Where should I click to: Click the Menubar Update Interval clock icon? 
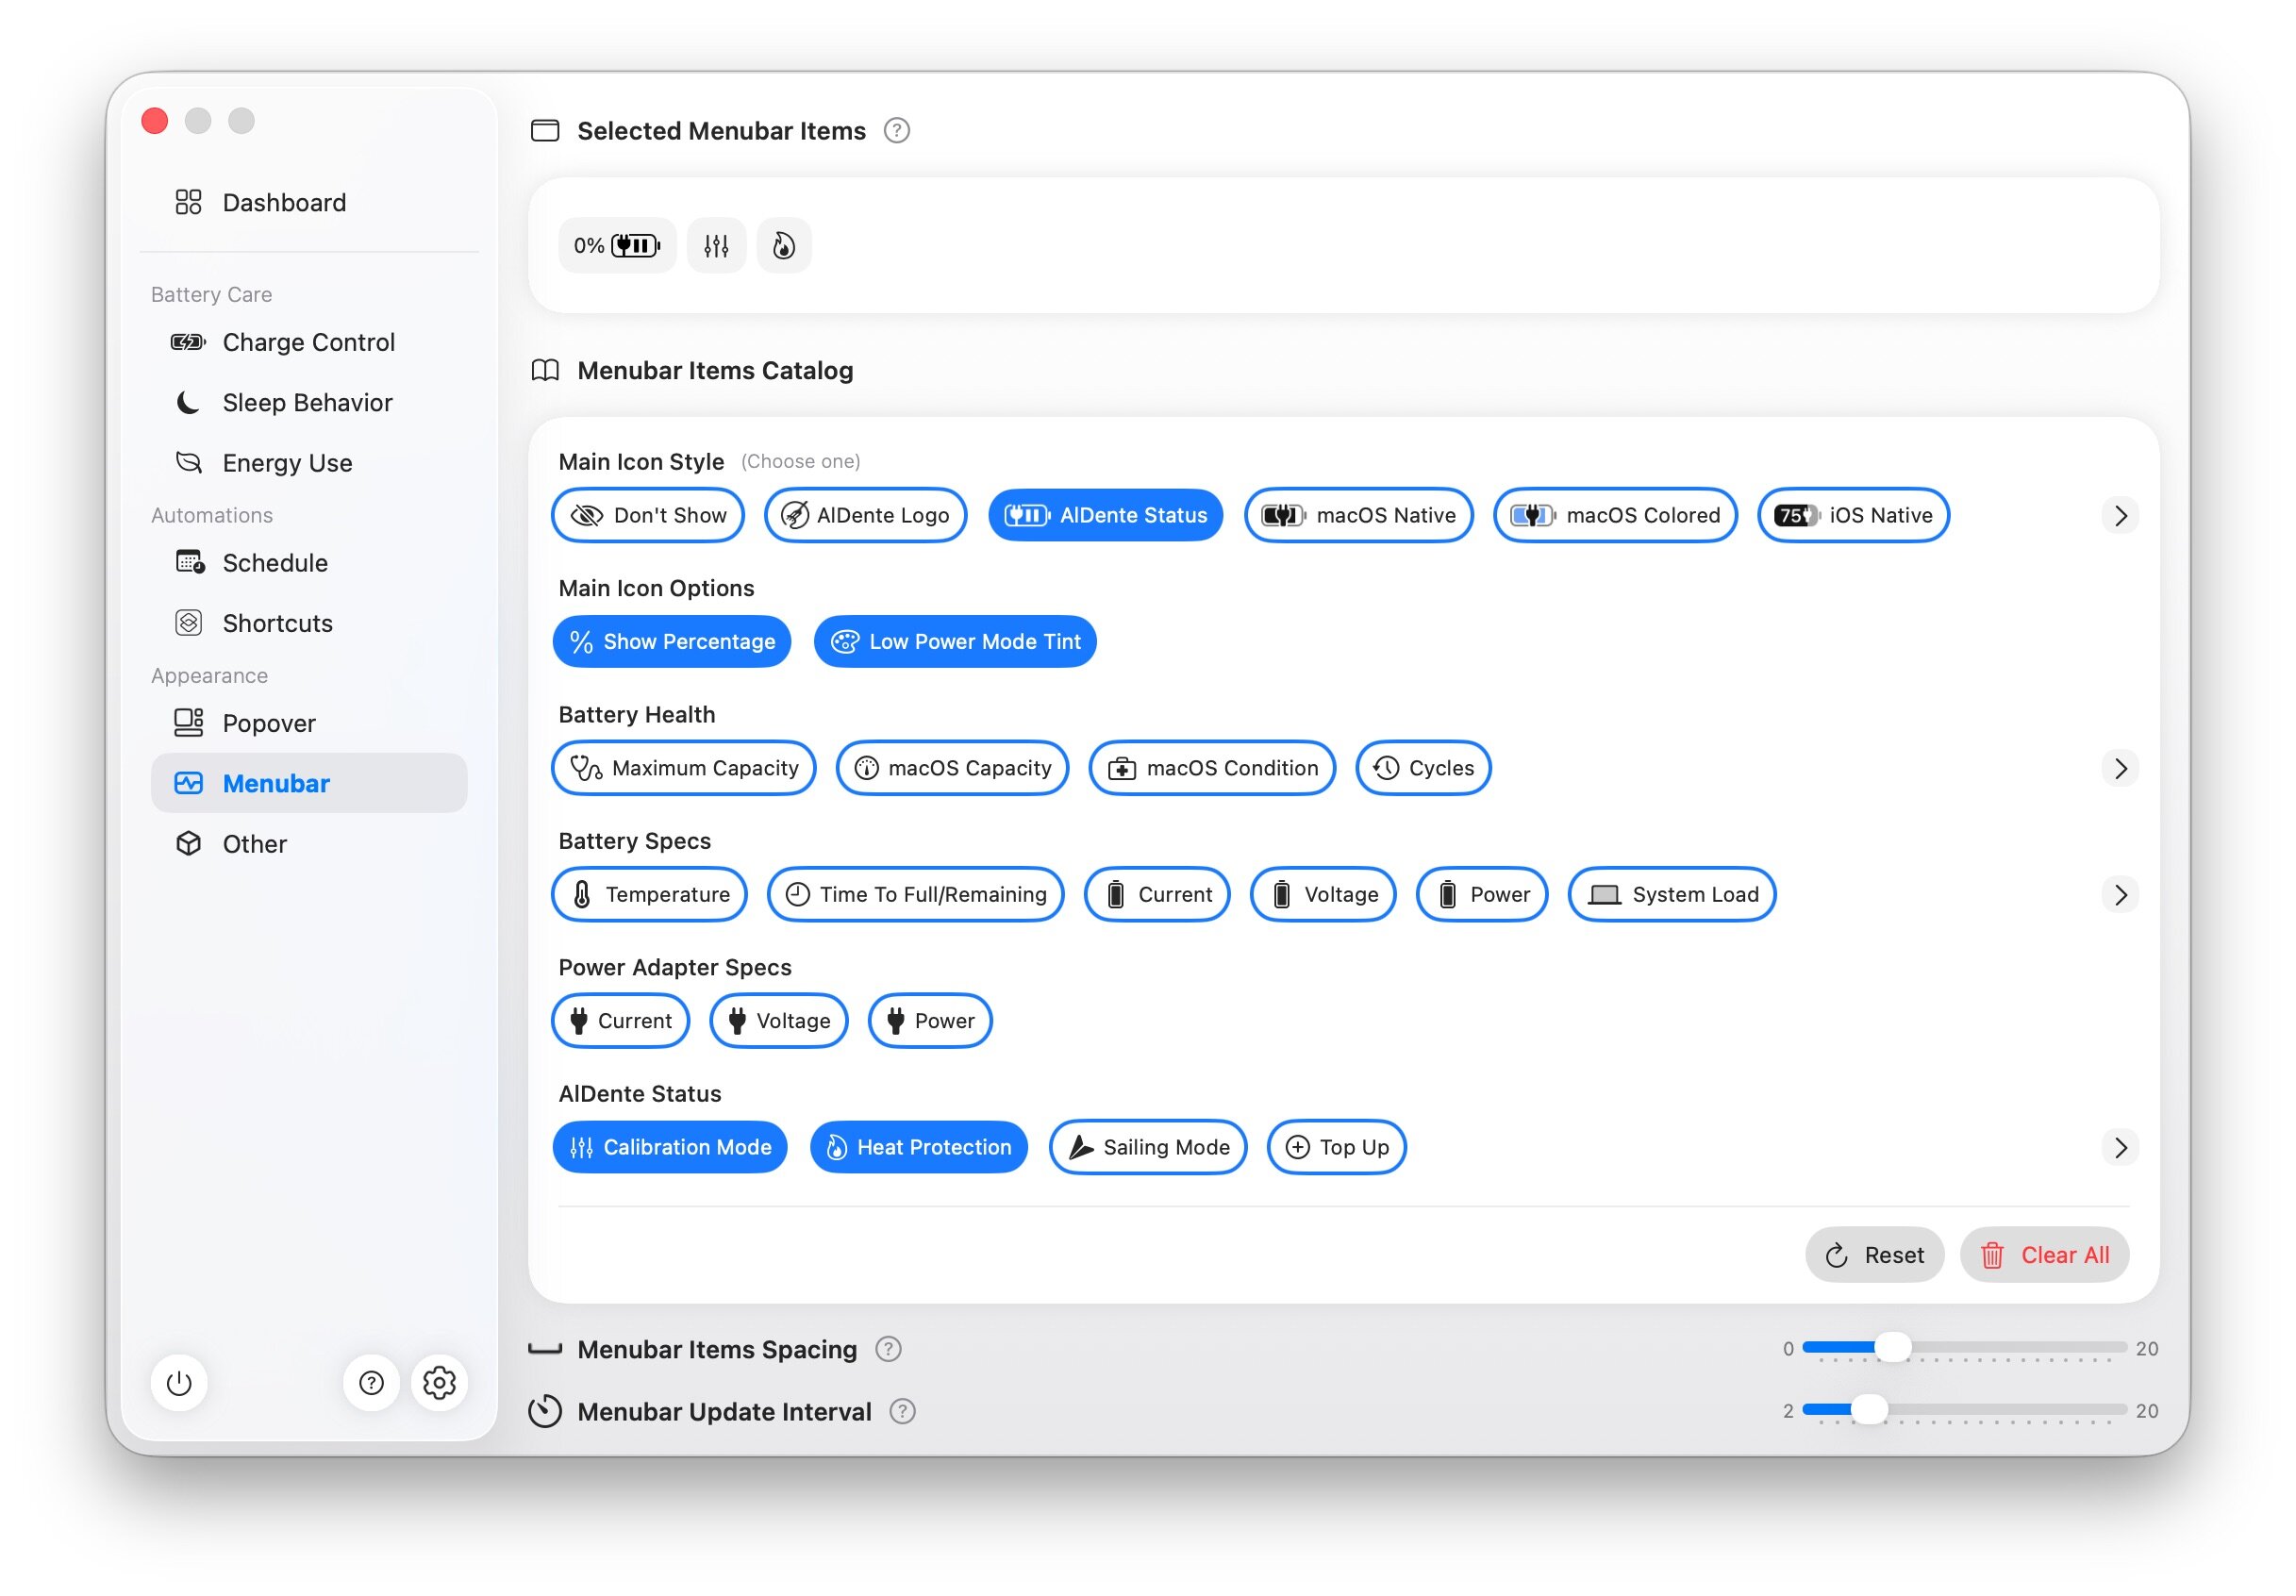pyautogui.click(x=545, y=1412)
